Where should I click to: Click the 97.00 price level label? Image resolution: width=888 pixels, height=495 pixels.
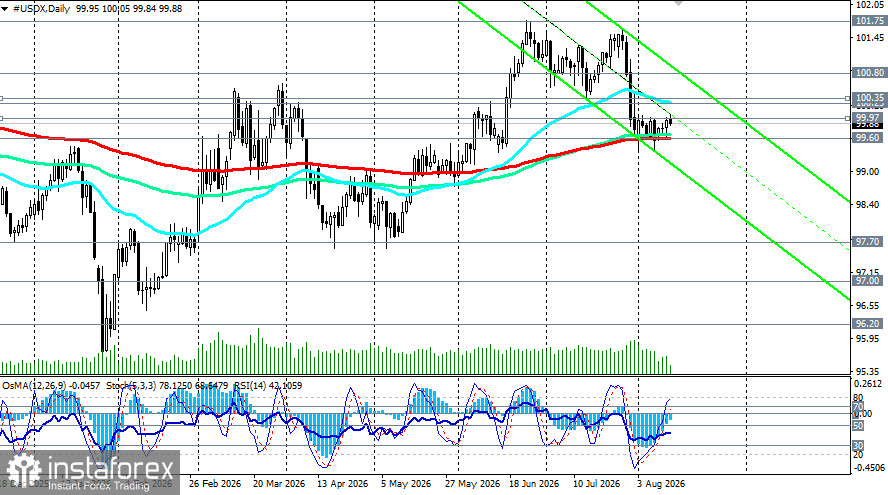coord(869,281)
